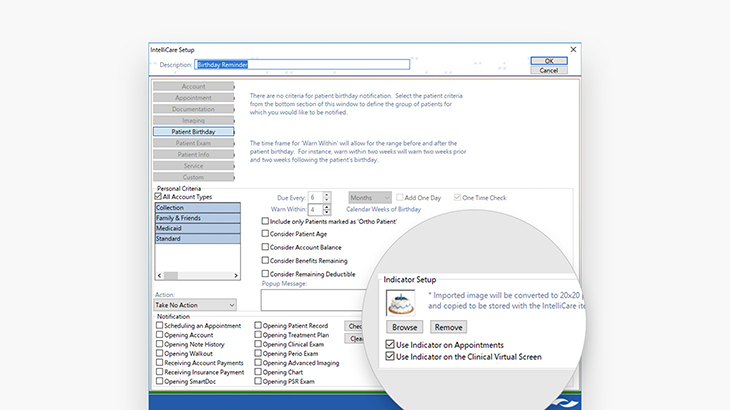This screenshot has height=410, width=730.
Task: Check Opening Account notification
Action: point(159,335)
